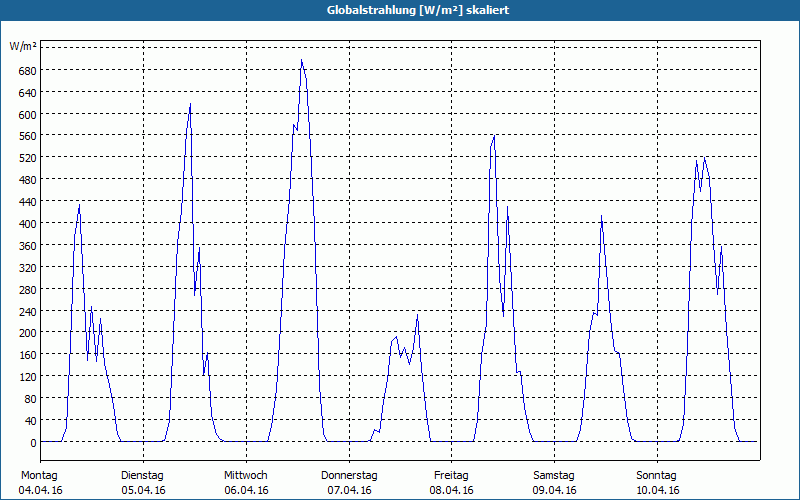Select the Mittwoch 06.04.16 date label
Image resolution: width=800 pixels, height=500 pixels.
pos(246,483)
